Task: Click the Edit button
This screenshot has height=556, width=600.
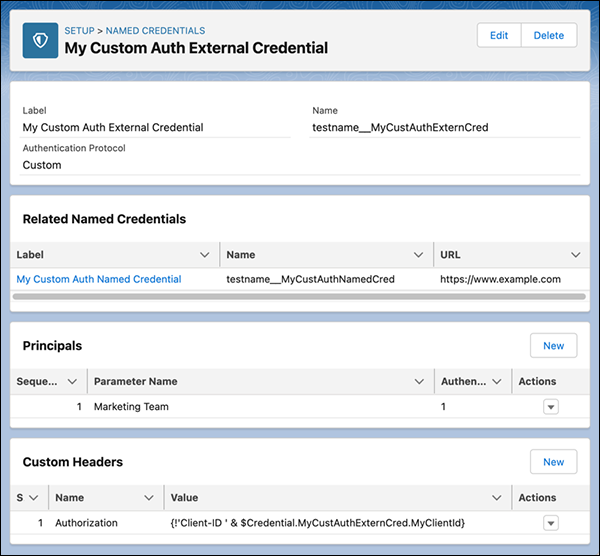Action: (x=499, y=35)
